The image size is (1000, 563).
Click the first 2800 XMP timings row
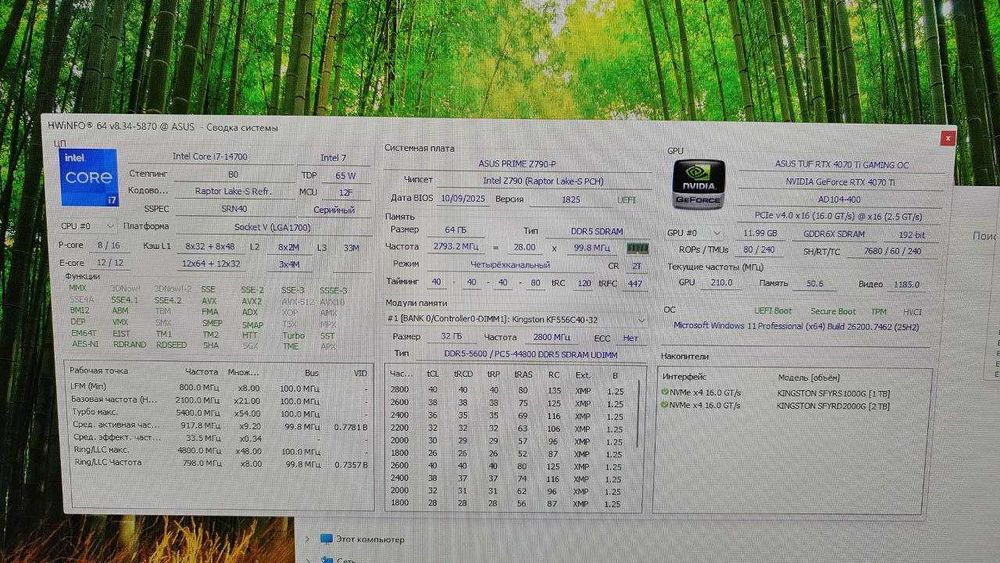[510, 390]
